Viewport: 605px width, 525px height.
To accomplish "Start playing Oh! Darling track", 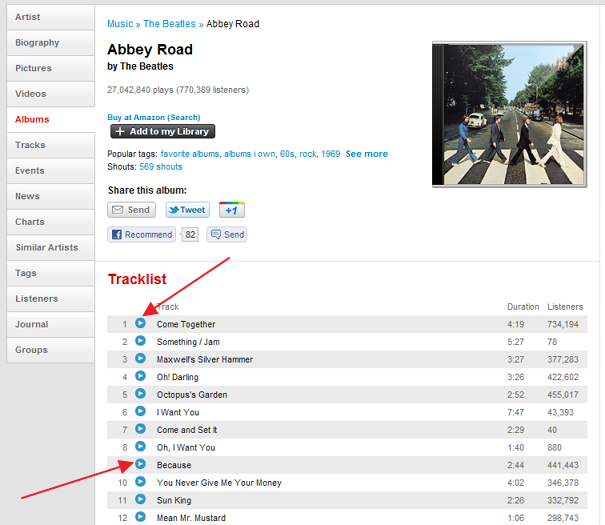I will pos(140,377).
